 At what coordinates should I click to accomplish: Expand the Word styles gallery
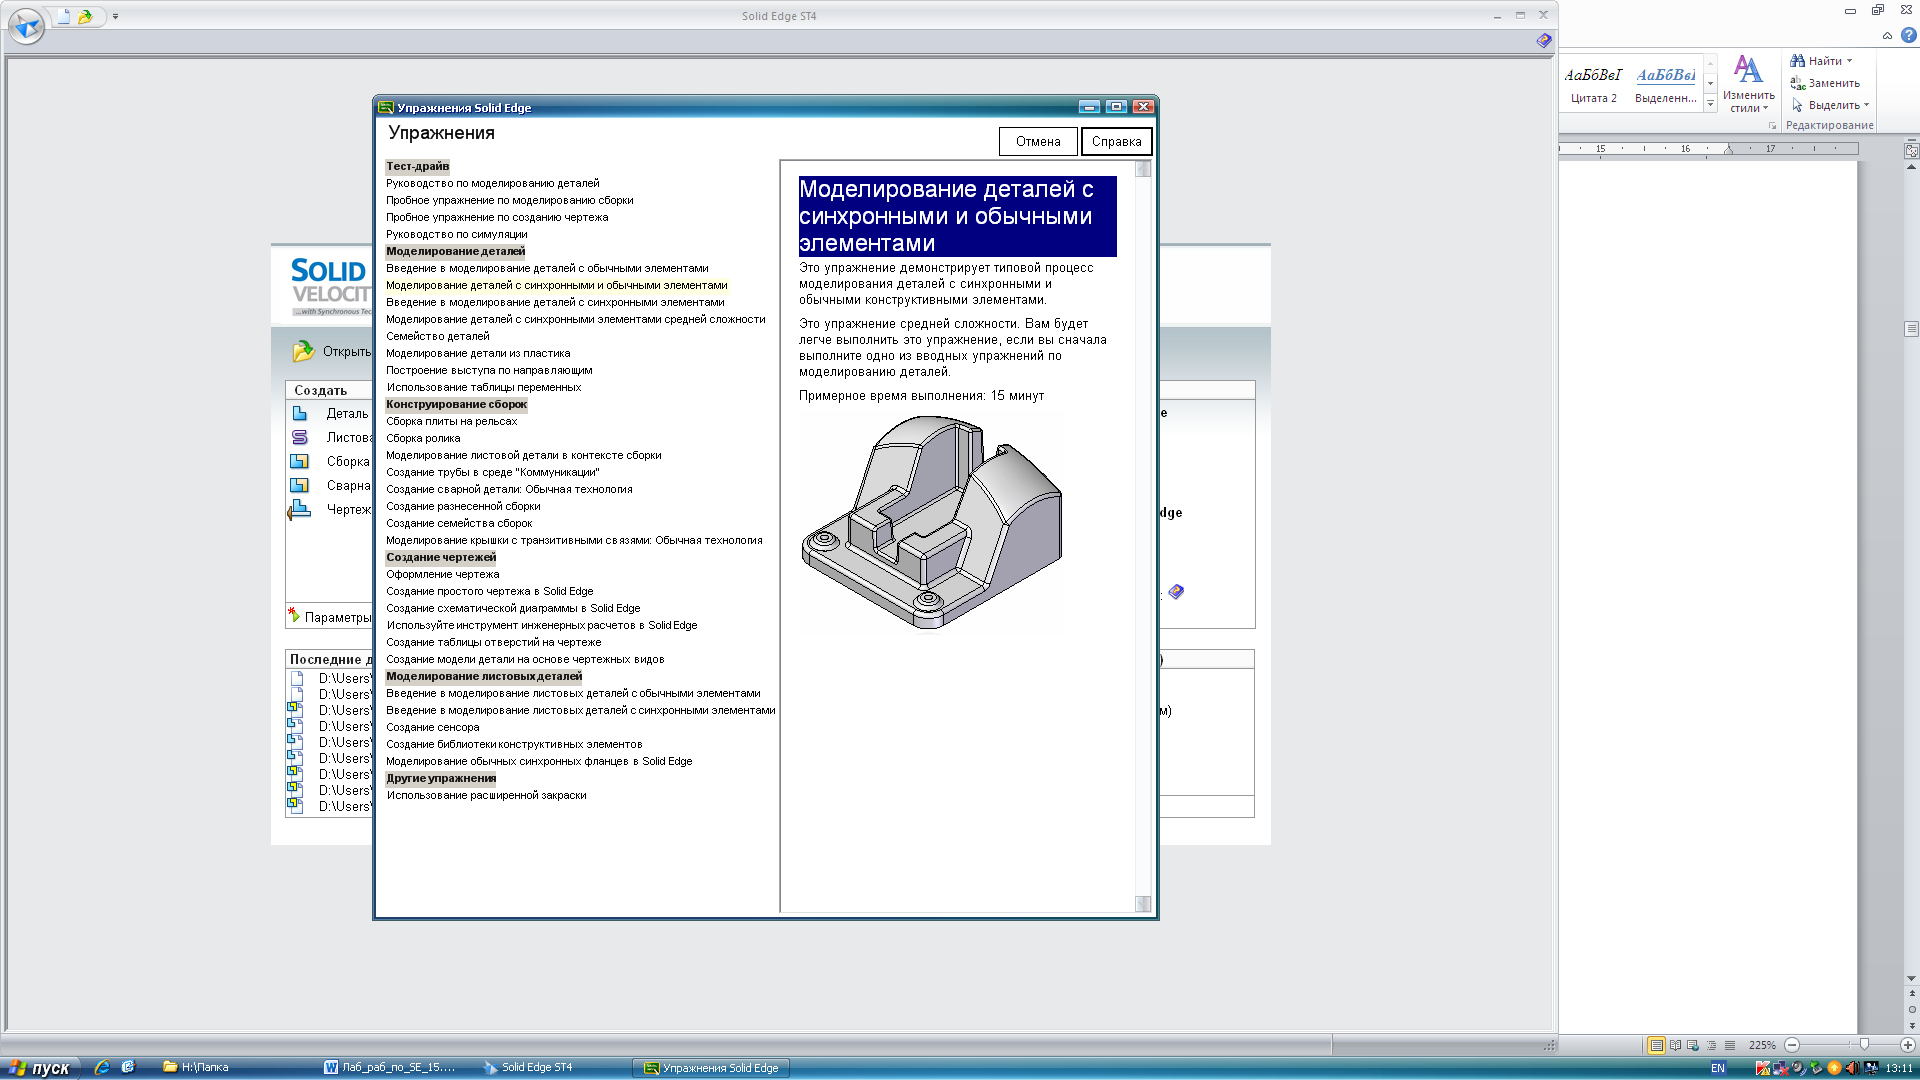1710,103
